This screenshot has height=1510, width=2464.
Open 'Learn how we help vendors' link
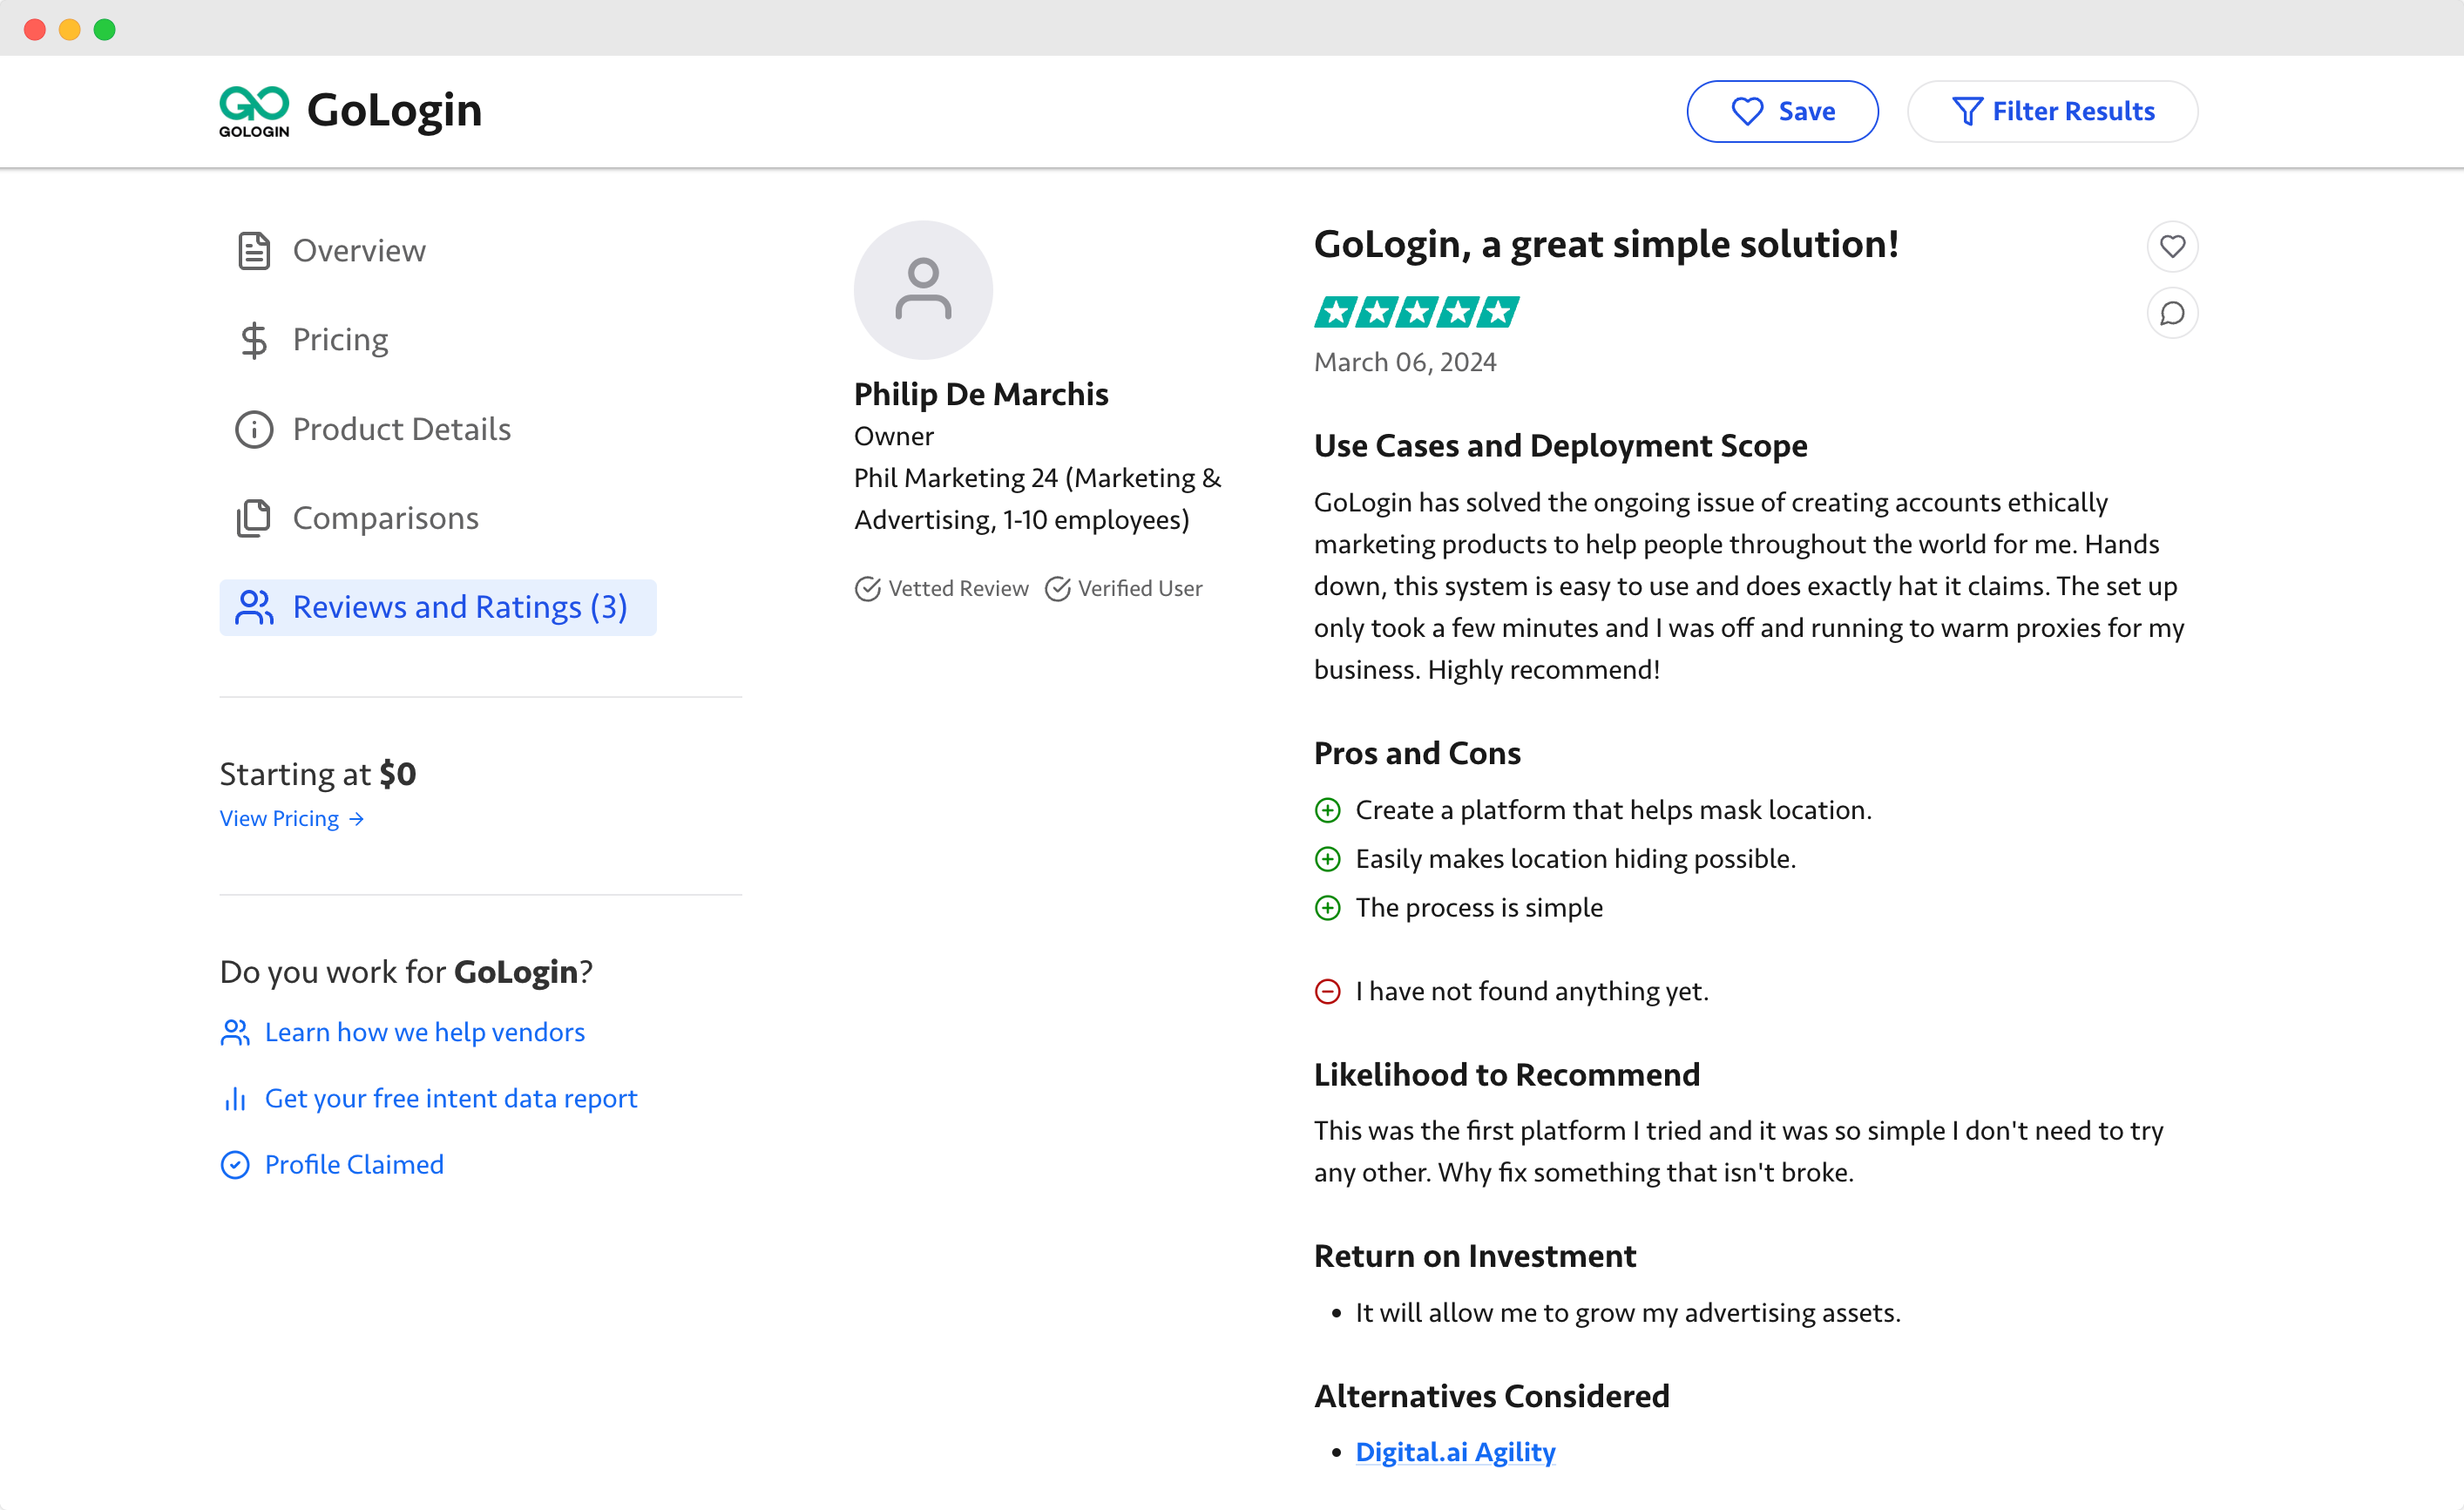coord(425,1032)
